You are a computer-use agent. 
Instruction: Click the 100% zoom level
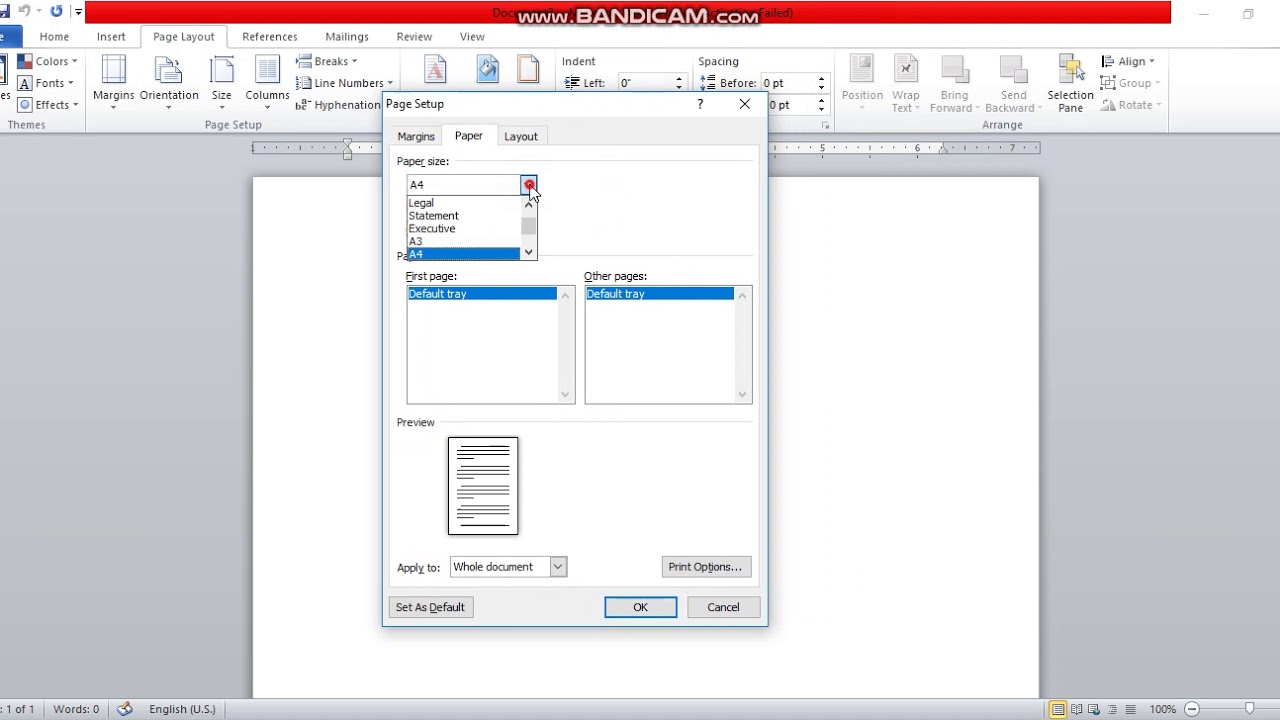pyautogui.click(x=1162, y=709)
